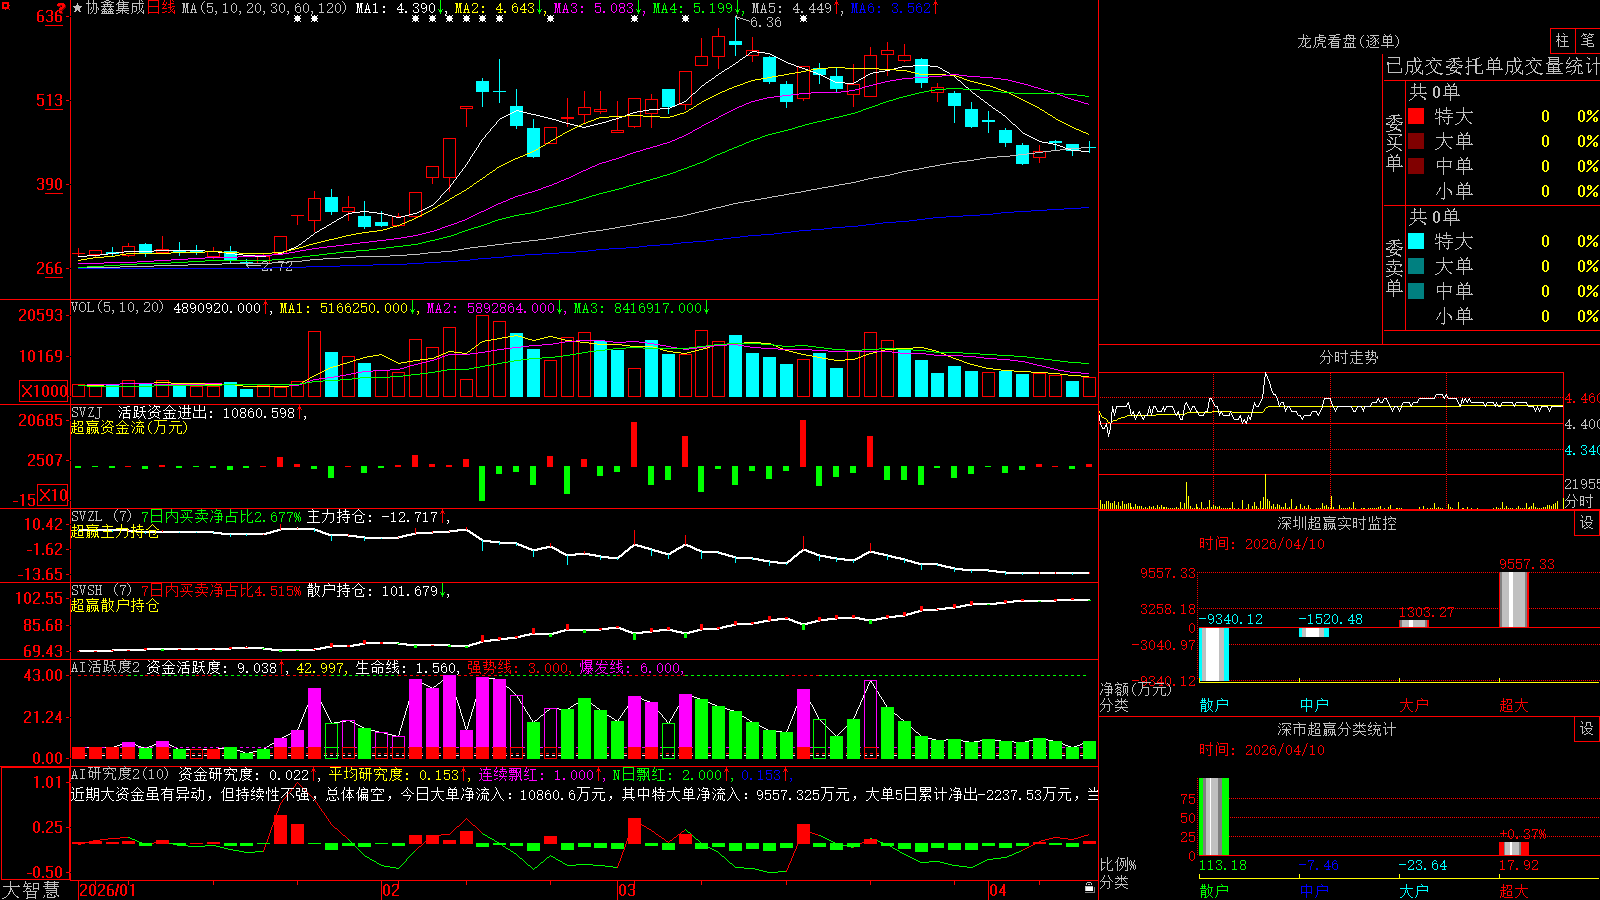Screen dimensions: 1600x900
Task: Click the 委买单 section label
Action: pyautogui.click(x=1394, y=143)
